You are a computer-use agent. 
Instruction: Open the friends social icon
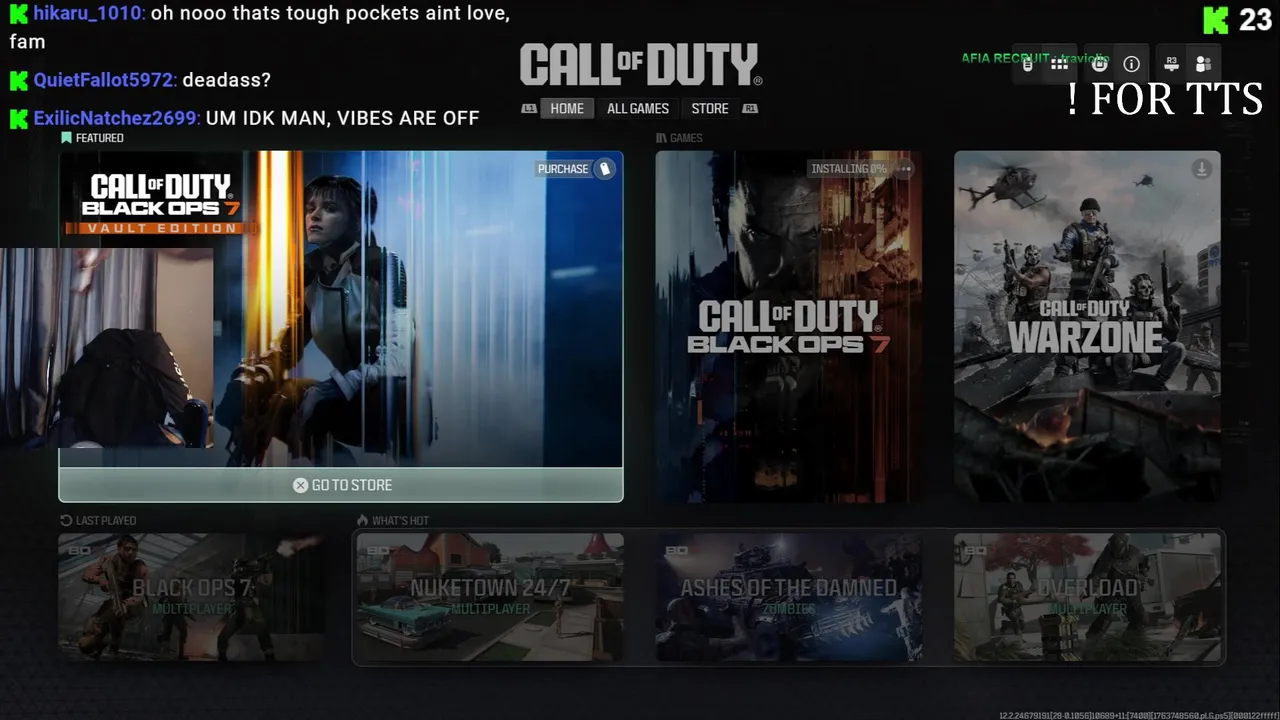coord(1203,64)
